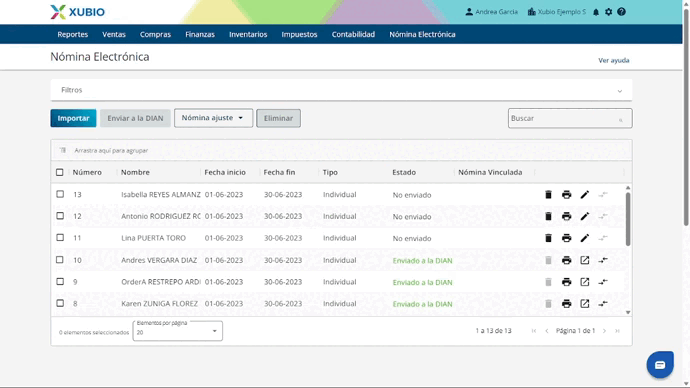The image size is (690, 388).
Task: Open Andres VERGARA DIAZ payroll in new view
Action: coord(584,260)
